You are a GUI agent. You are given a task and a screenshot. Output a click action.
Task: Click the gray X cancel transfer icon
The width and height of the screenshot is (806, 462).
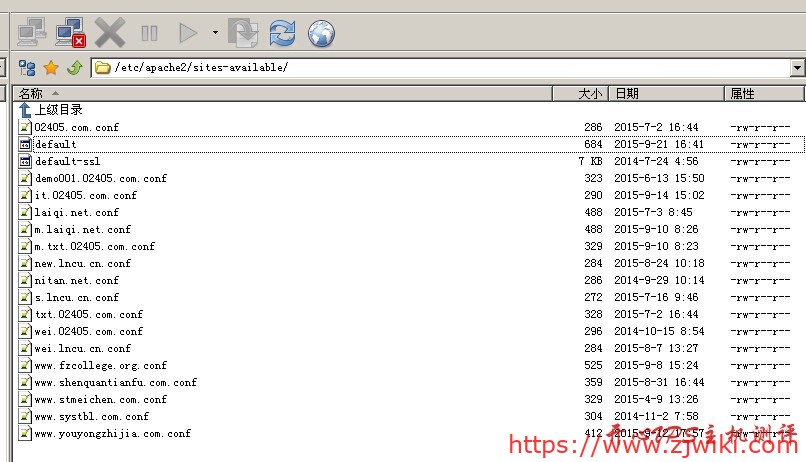pos(110,33)
